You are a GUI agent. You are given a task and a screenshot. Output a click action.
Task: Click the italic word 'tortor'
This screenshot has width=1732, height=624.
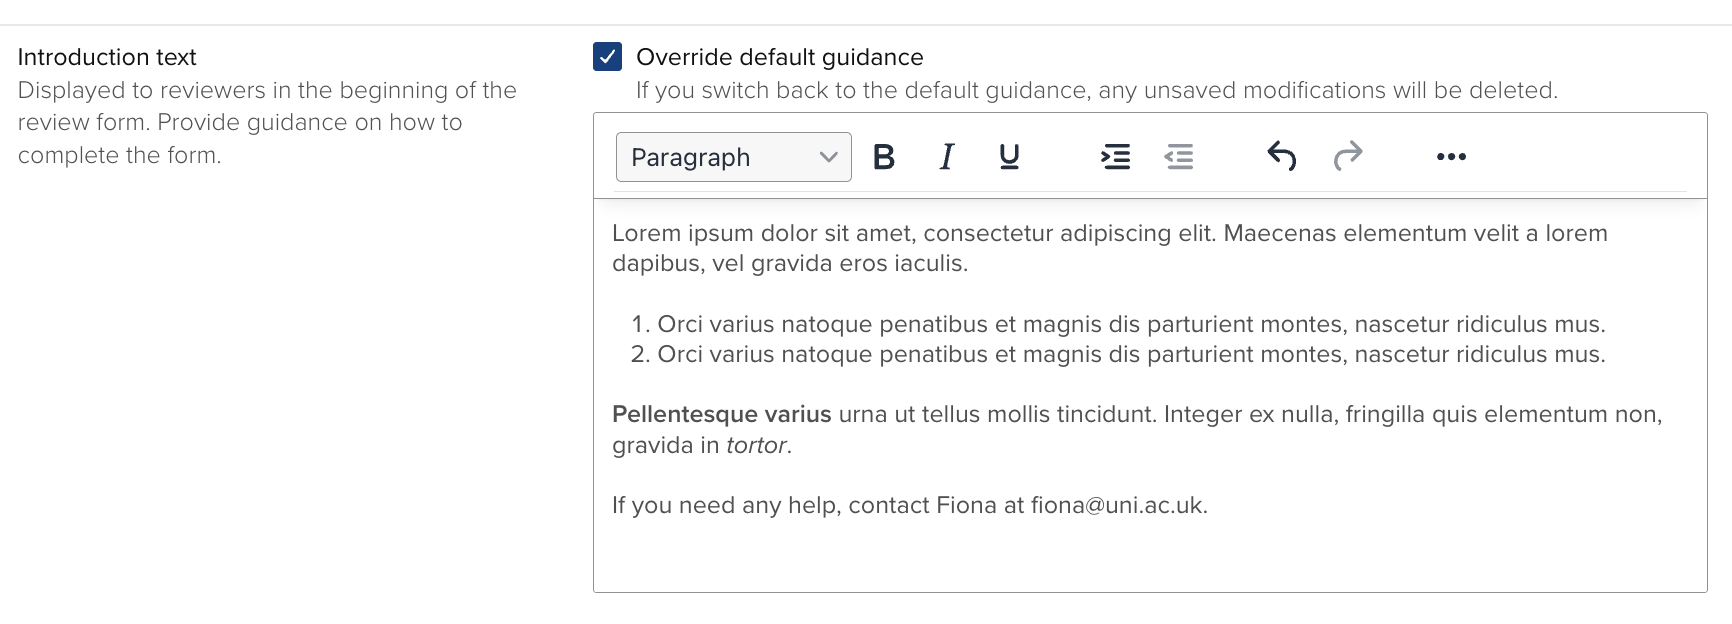coord(756,446)
